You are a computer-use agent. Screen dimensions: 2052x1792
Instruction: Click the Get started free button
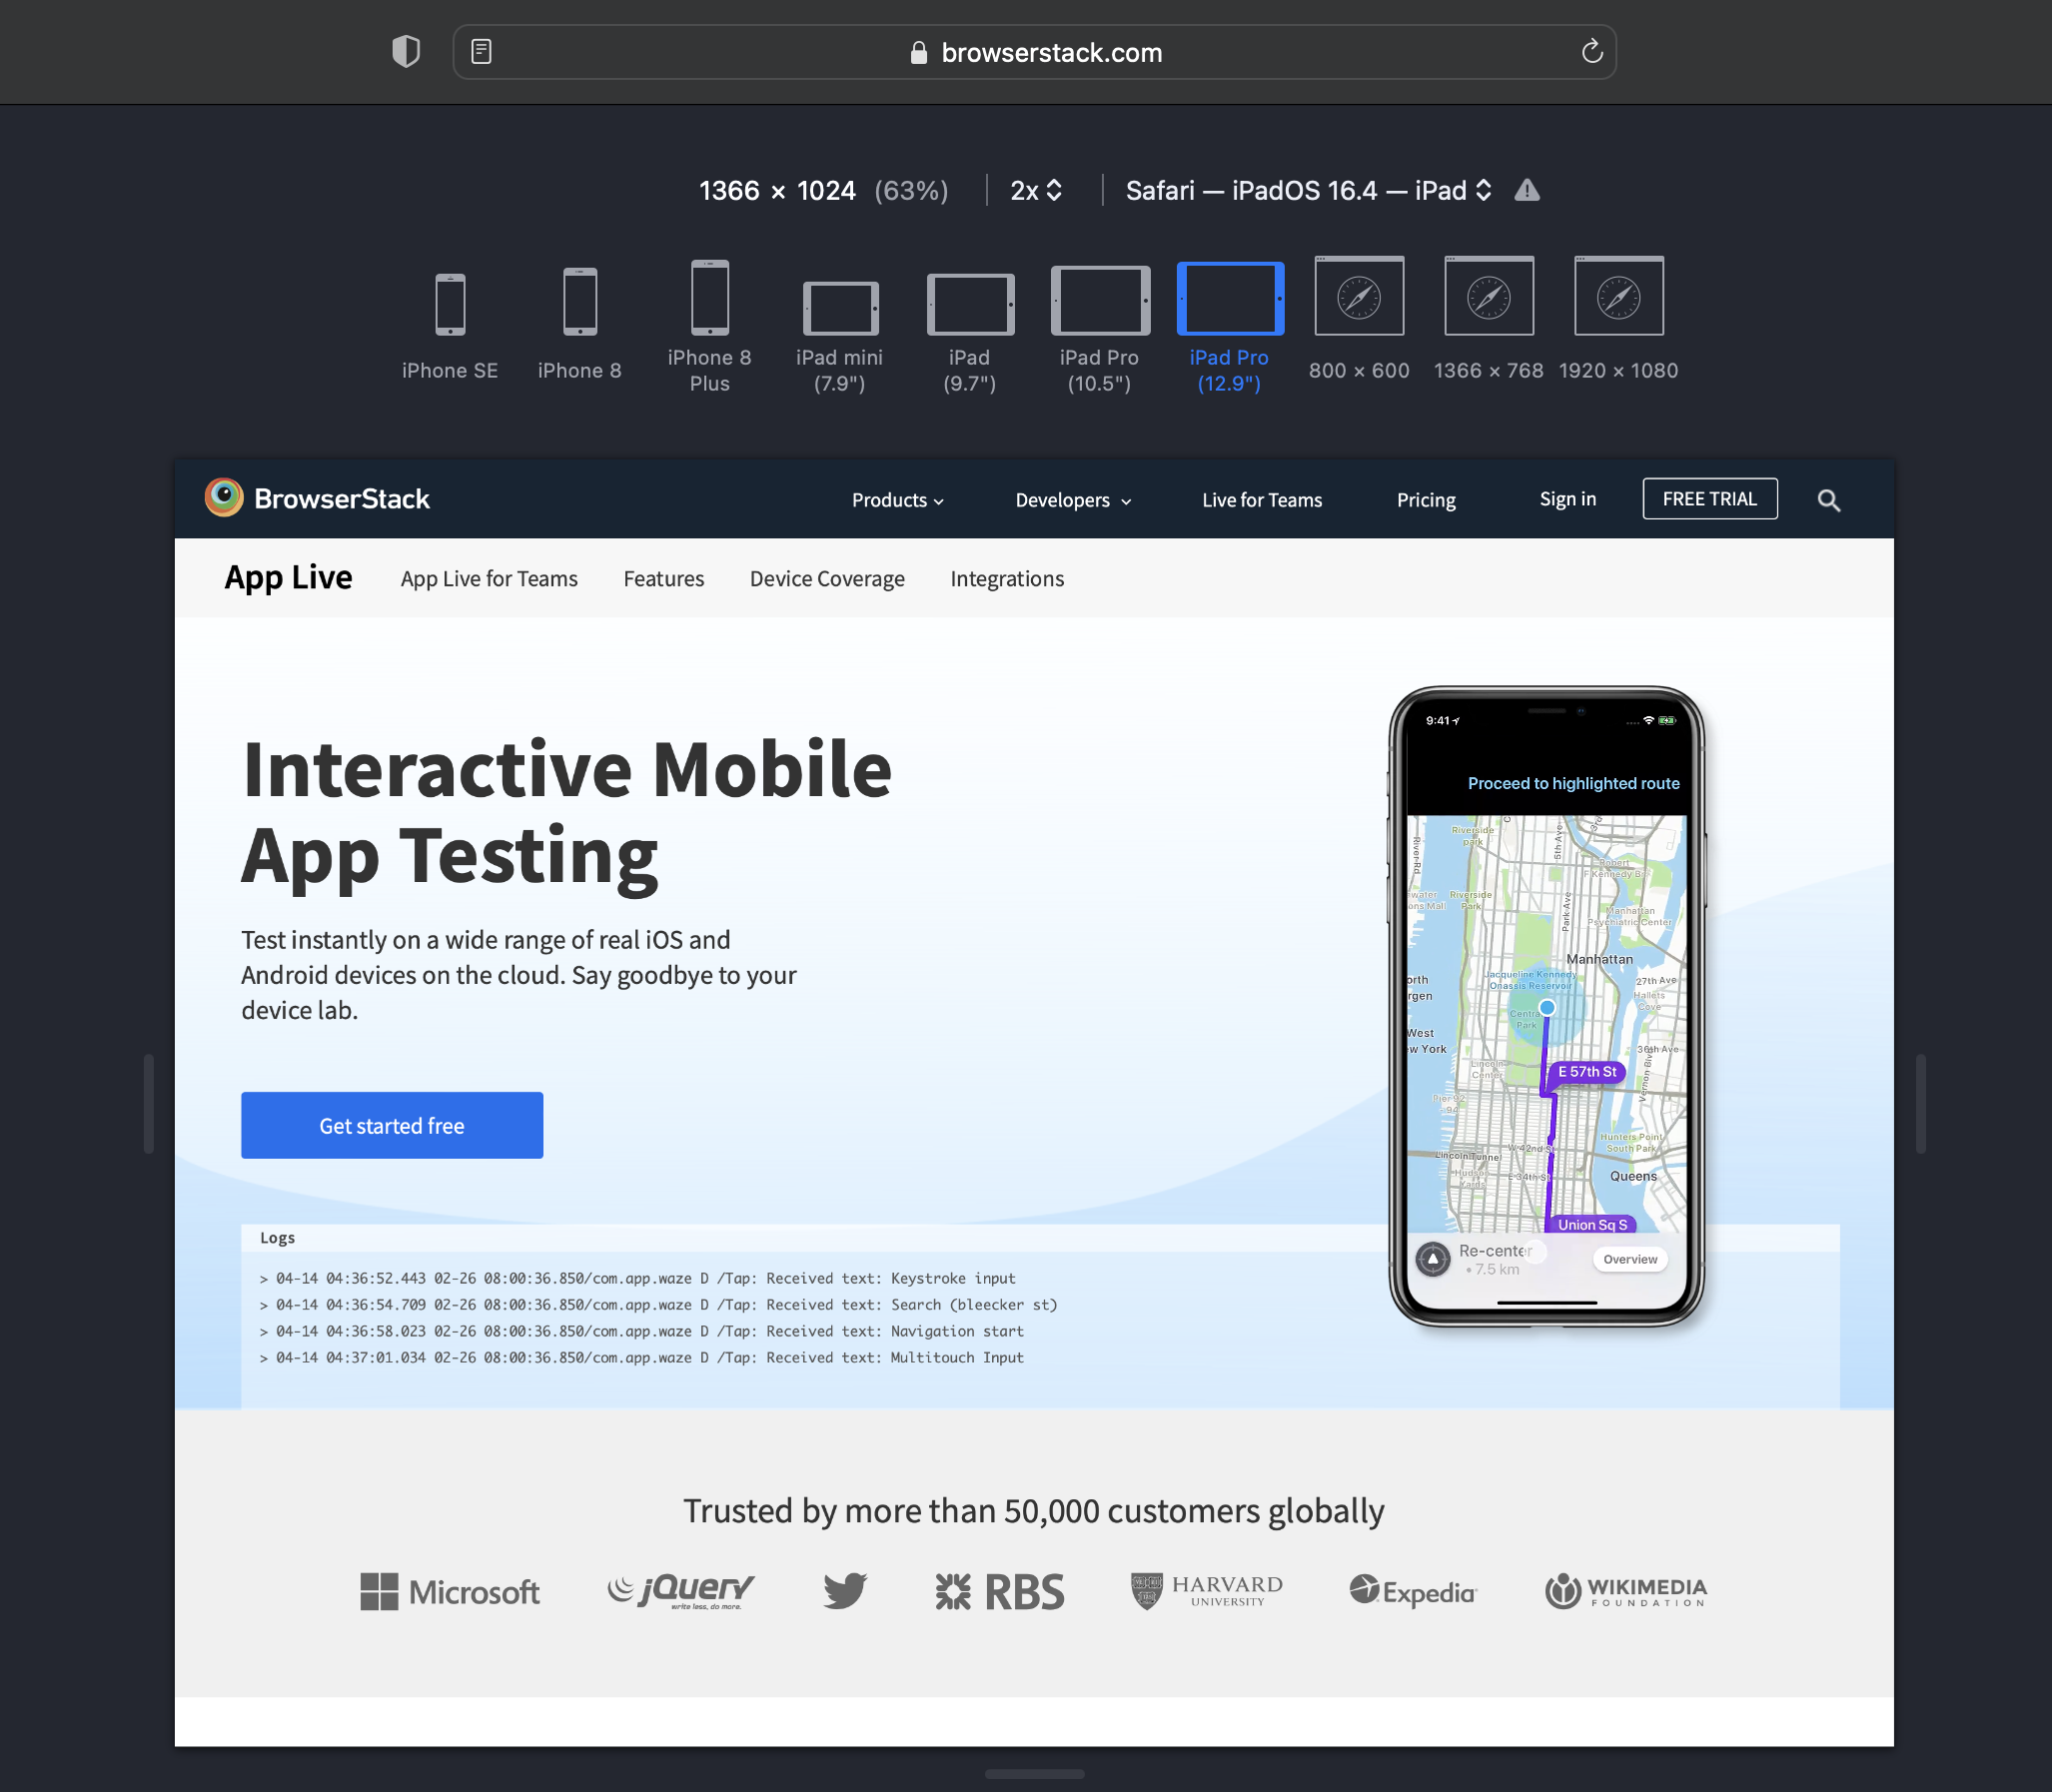[x=391, y=1124]
